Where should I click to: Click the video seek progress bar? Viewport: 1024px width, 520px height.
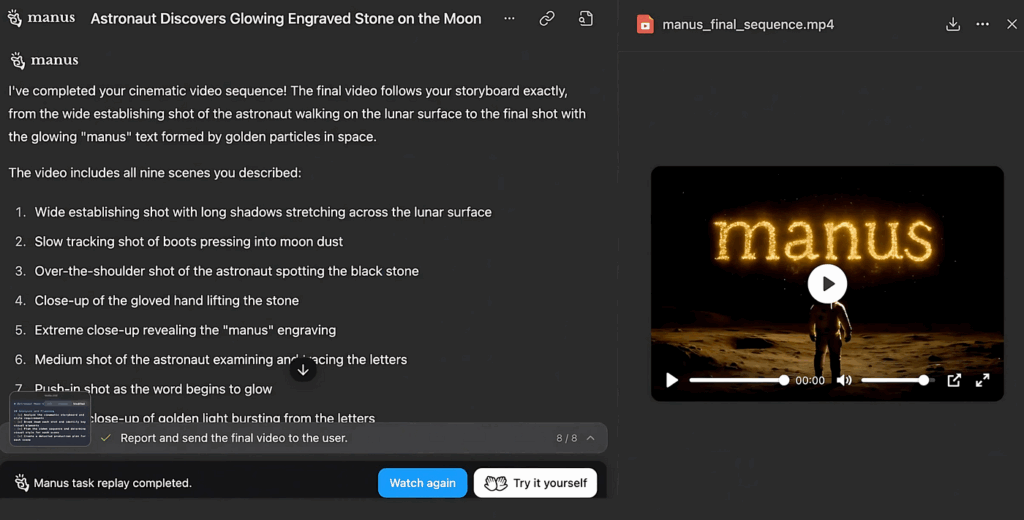[736, 380]
